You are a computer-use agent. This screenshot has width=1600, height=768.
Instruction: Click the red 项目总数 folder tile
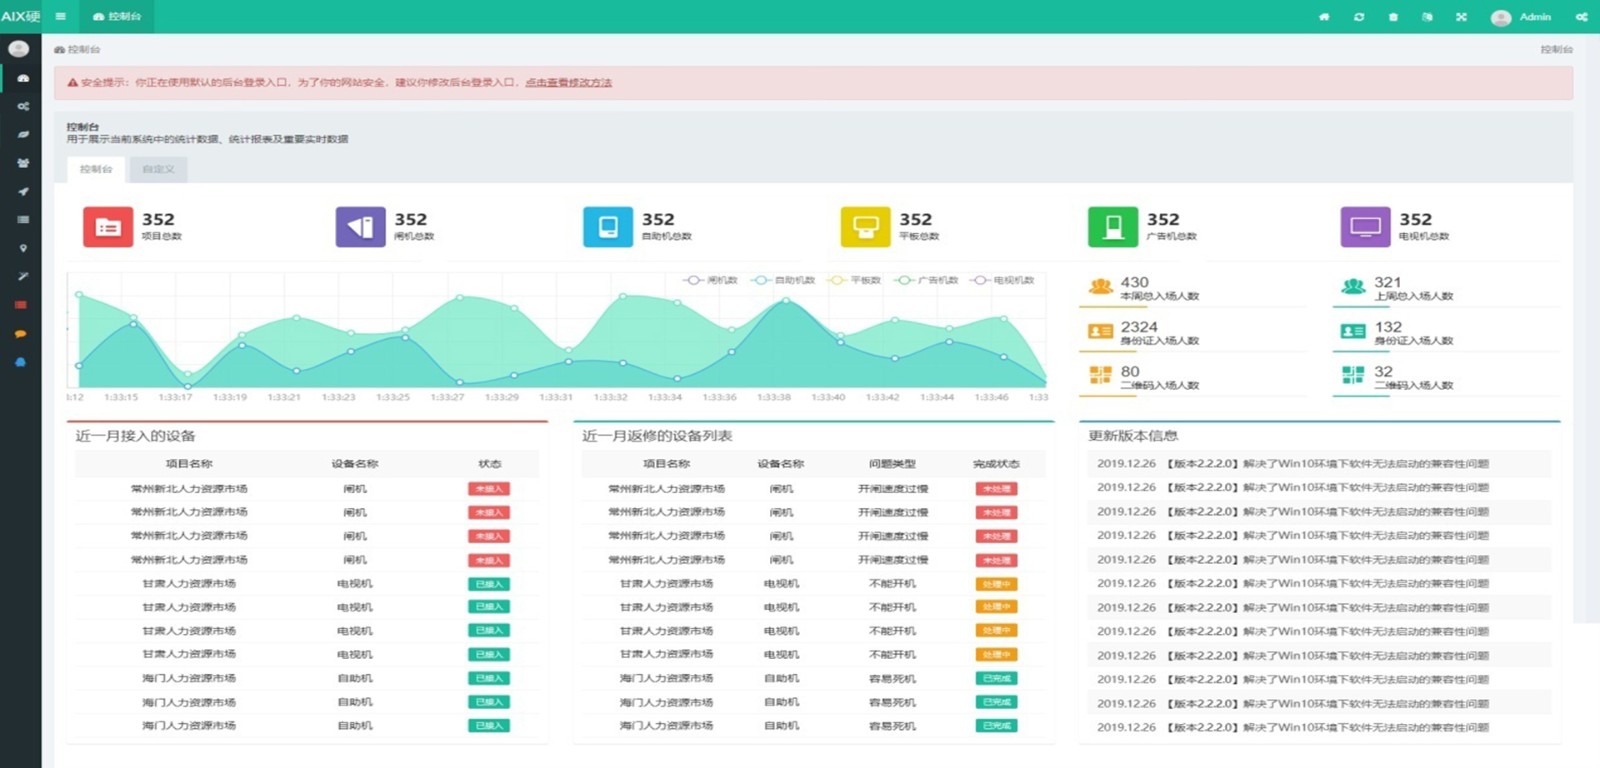click(108, 227)
